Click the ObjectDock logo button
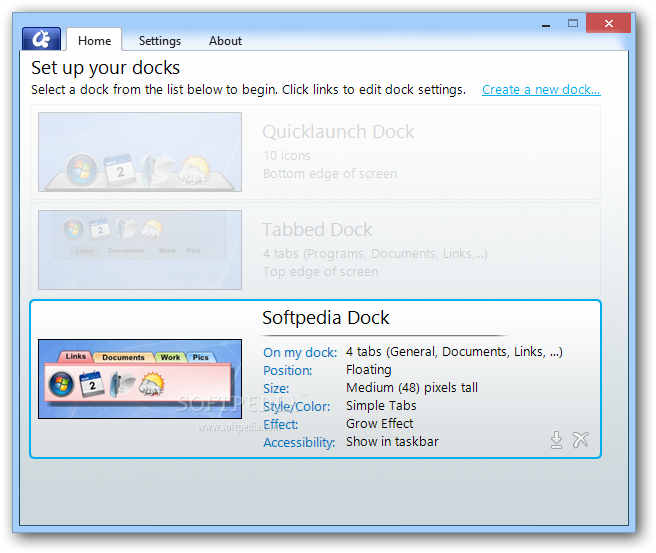656x553 pixels. 41,39
